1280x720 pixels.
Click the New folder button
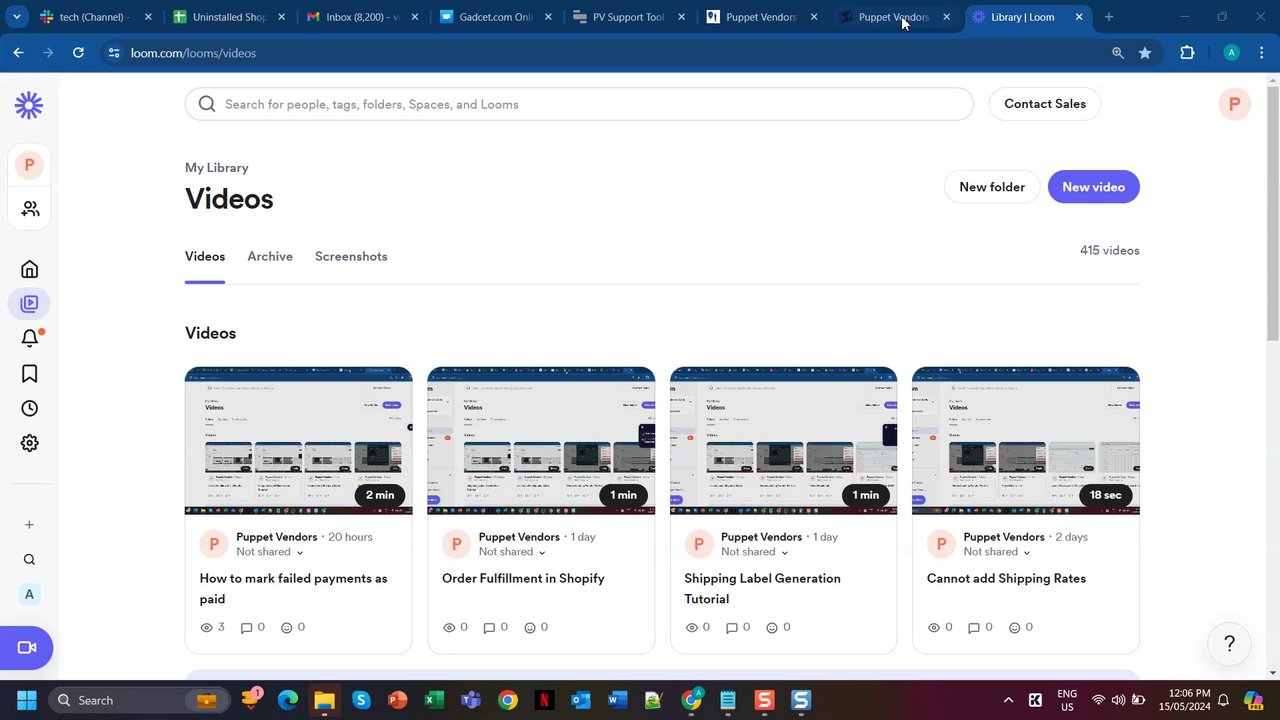click(x=992, y=187)
